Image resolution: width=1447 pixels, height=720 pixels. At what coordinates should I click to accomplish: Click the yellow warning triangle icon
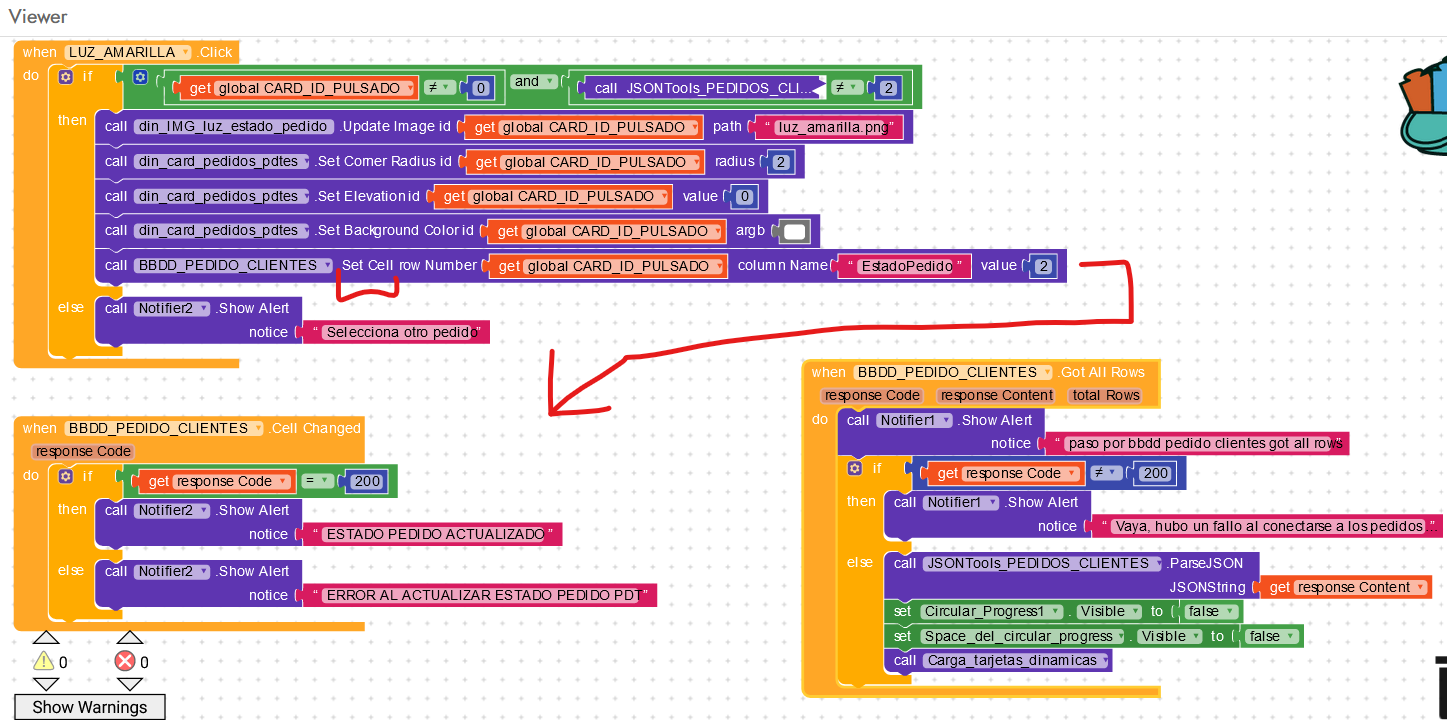(x=43, y=661)
